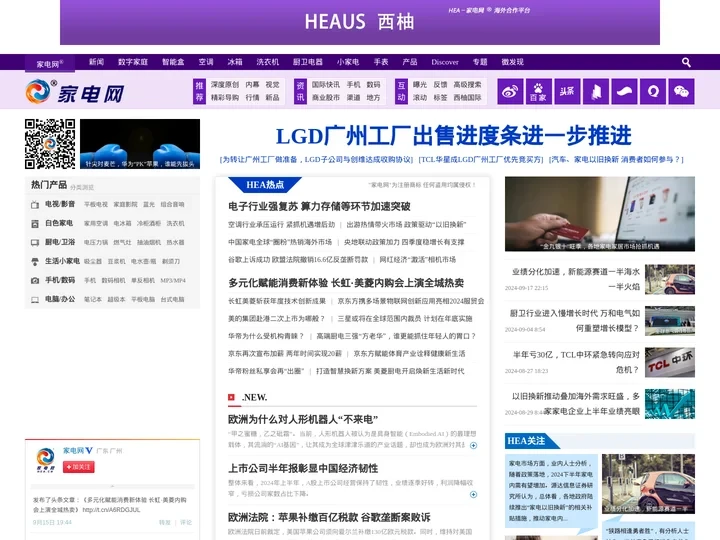This screenshot has height=540, width=720.
Task: Click the 西柚国际 link
Action: point(467,98)
